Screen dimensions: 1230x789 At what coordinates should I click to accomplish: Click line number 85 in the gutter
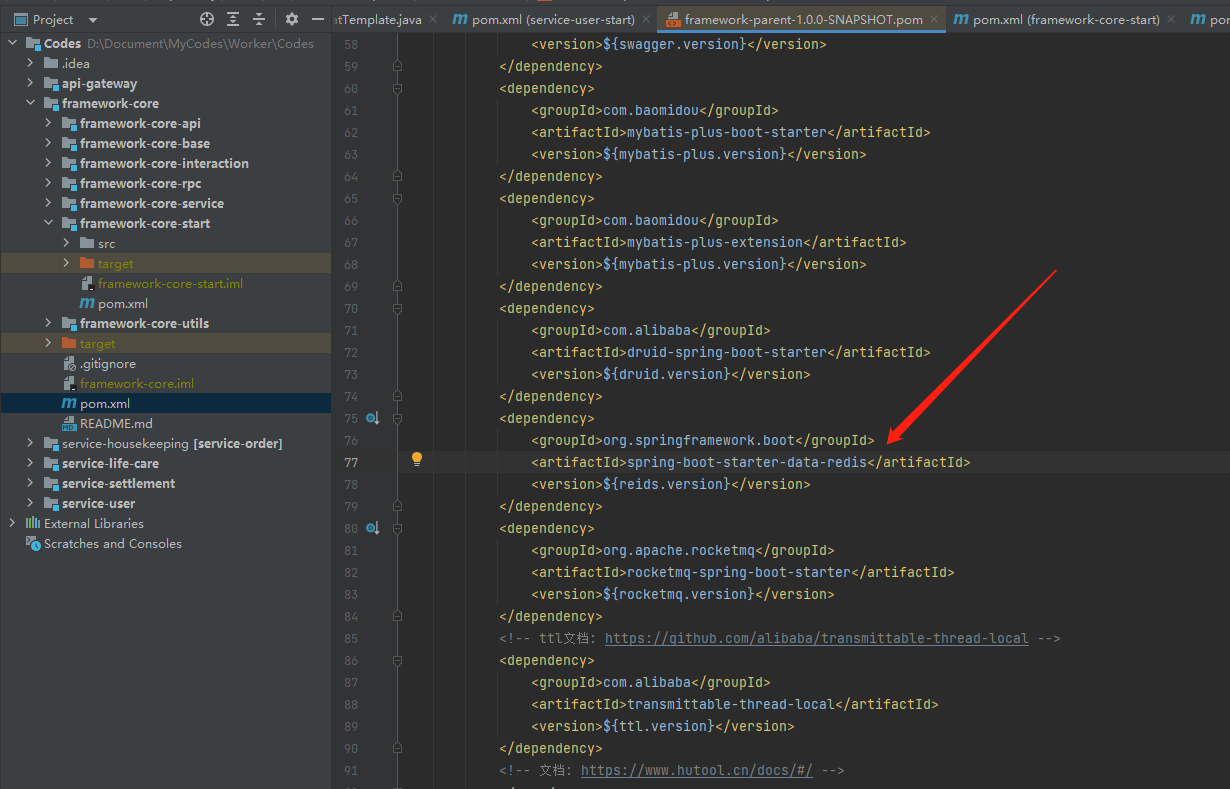point(350,638)
